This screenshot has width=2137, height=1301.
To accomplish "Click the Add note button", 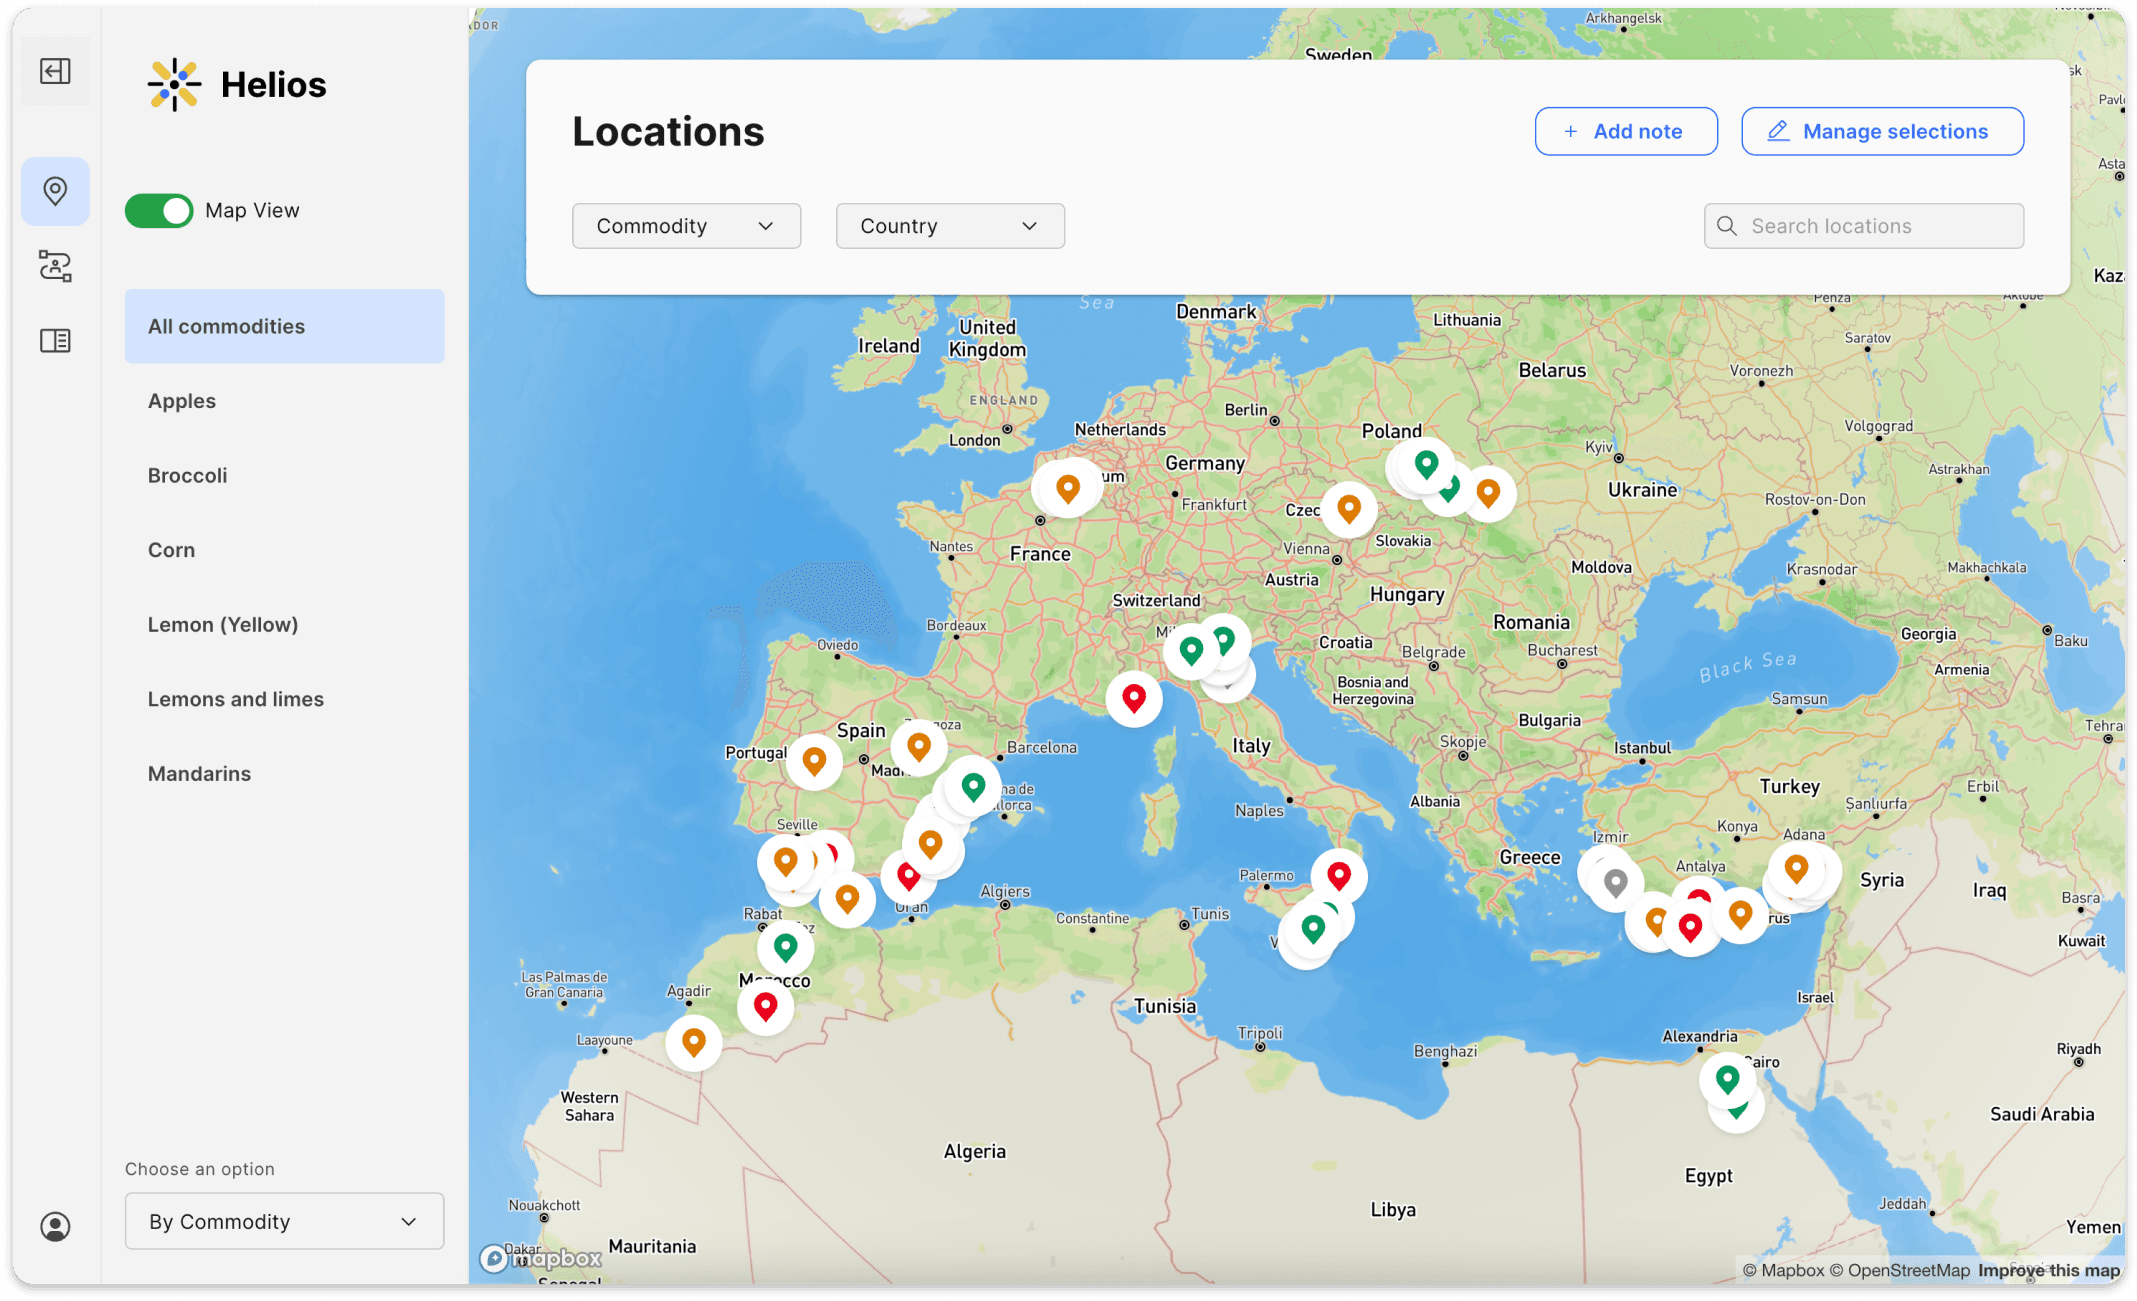I will point(1625,131).
